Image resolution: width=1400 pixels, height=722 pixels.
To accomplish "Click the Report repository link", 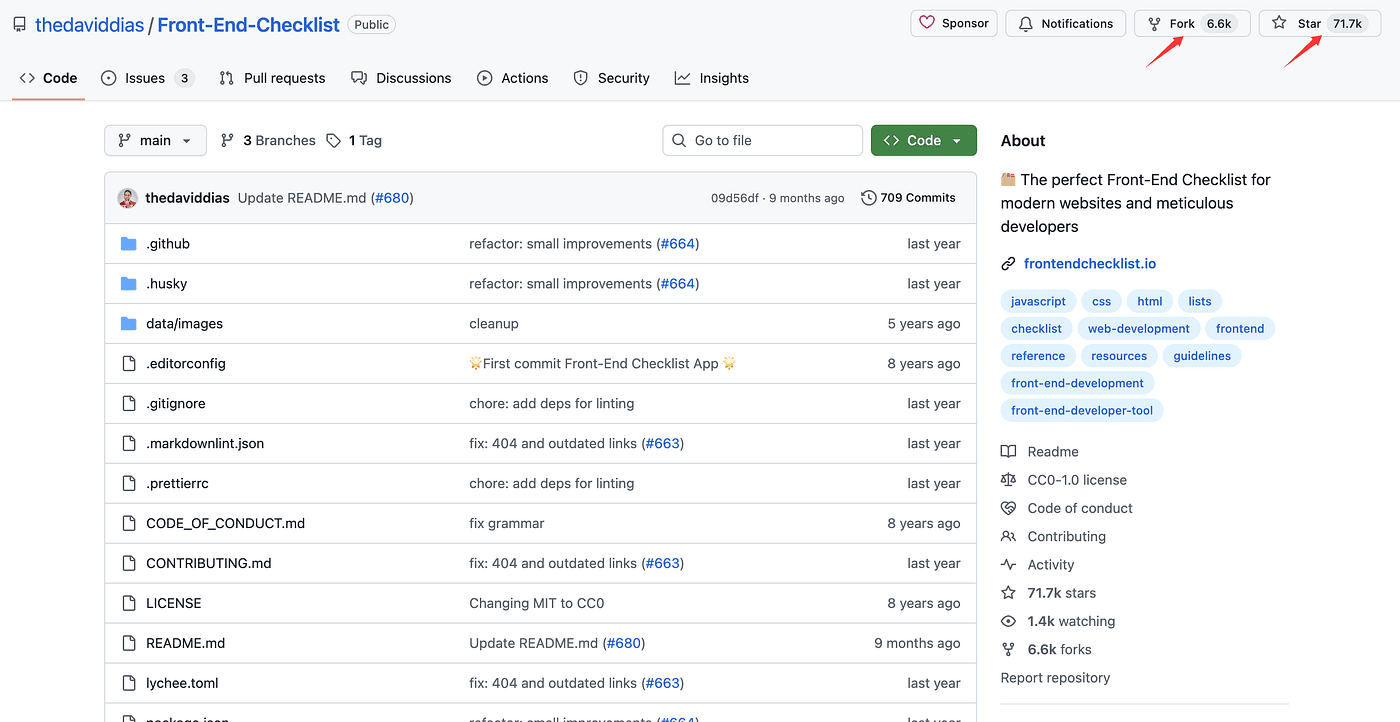I will click(x=1055, y=678).
